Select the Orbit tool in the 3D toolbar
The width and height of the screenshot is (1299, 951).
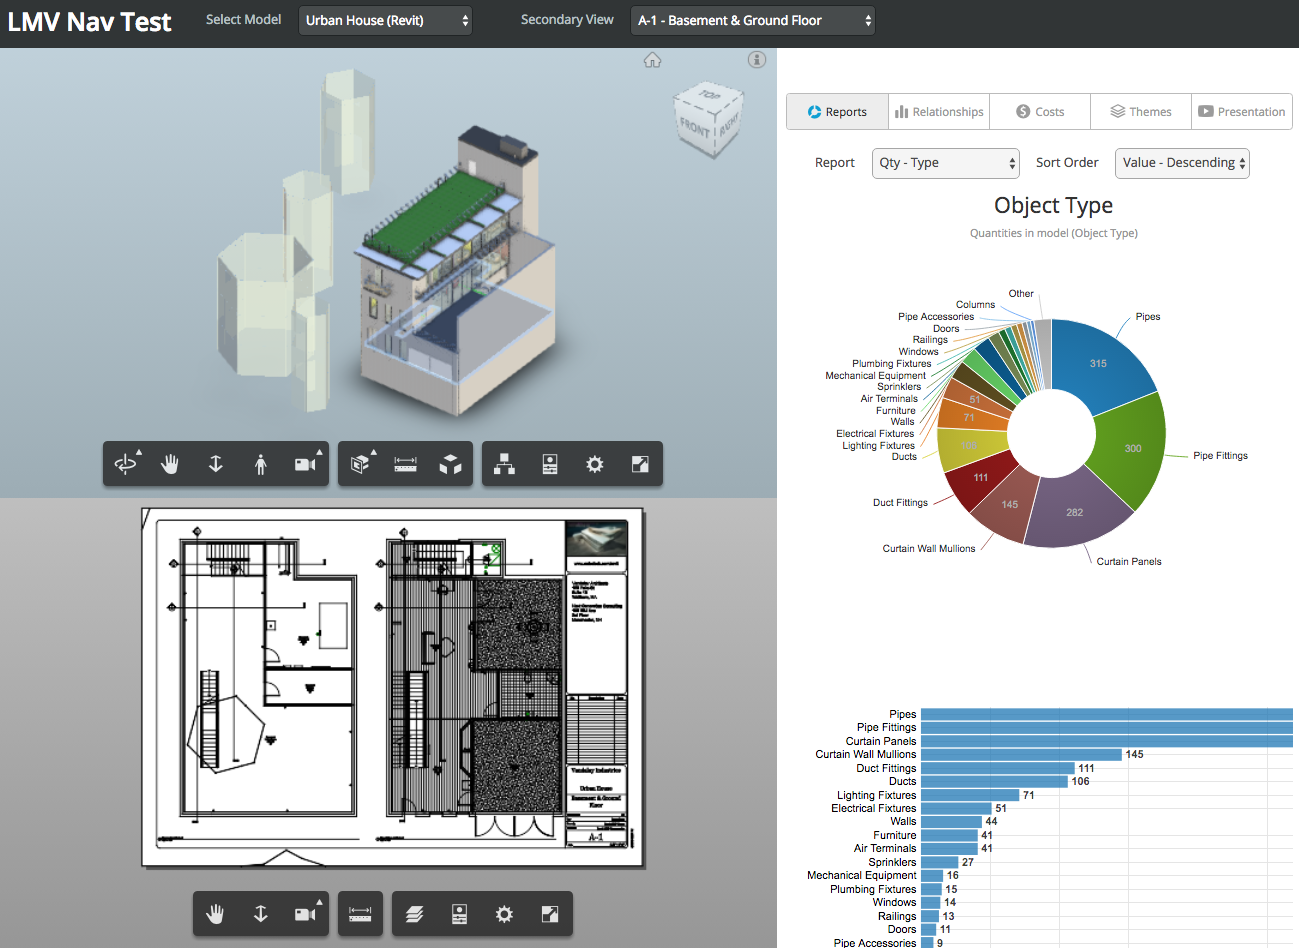click(x=125, y=463)
